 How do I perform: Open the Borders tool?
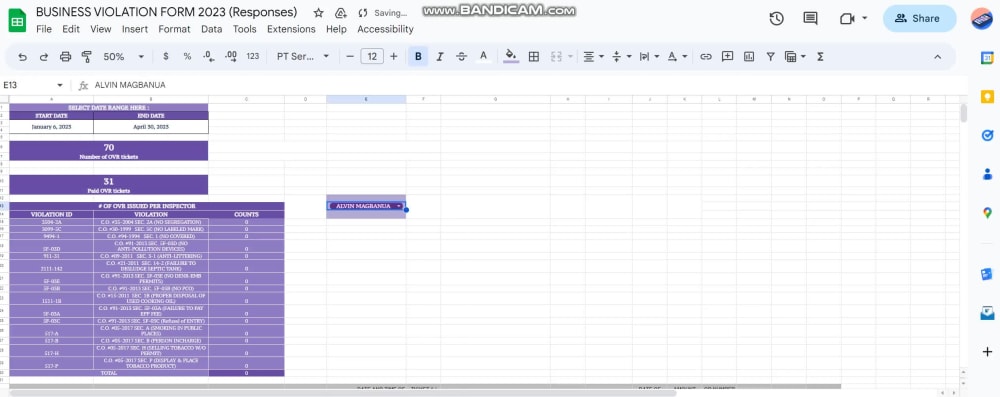(534, 56)
